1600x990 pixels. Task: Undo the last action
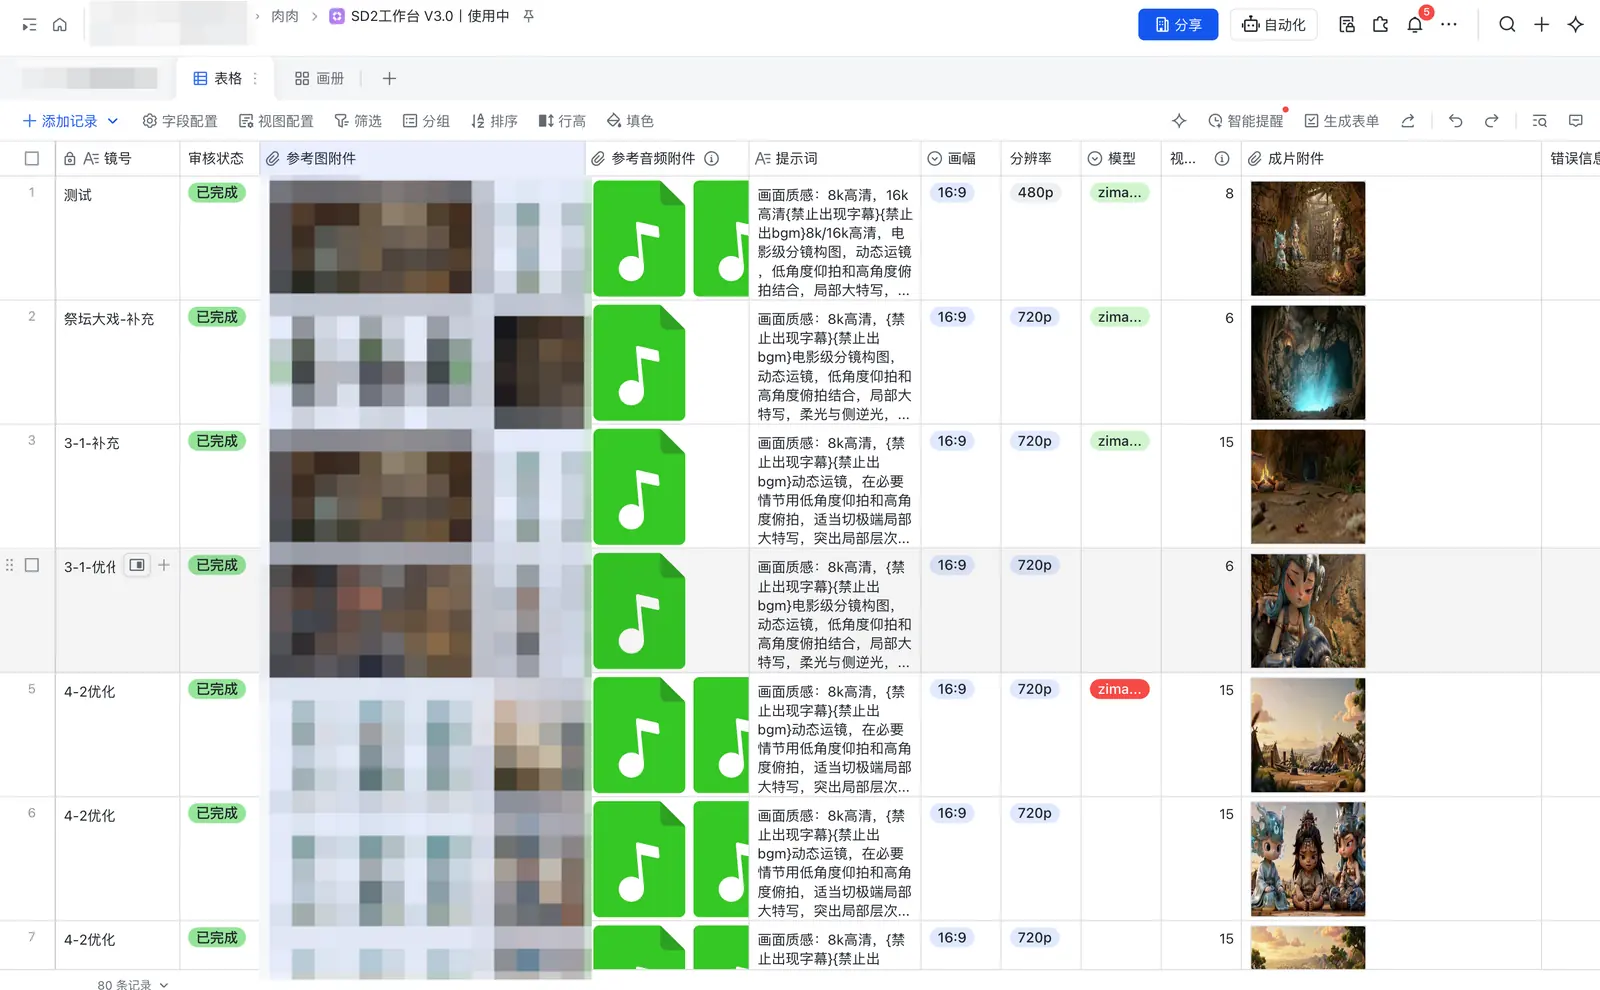(1456, 121)
